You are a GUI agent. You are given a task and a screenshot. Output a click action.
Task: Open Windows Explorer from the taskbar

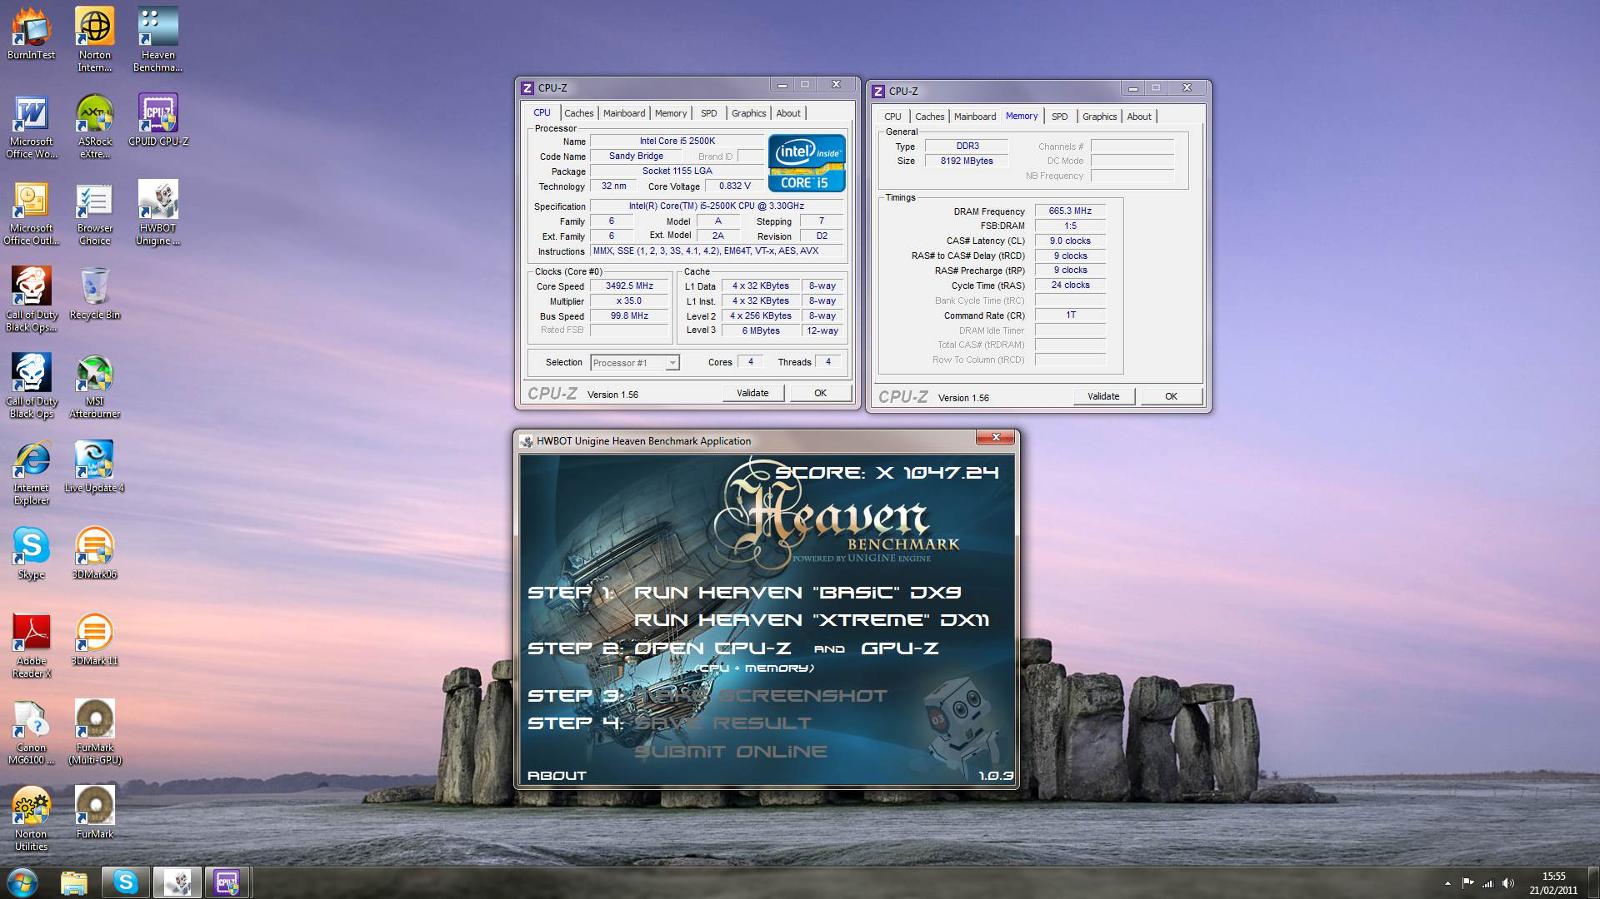(x=74, y=882)
